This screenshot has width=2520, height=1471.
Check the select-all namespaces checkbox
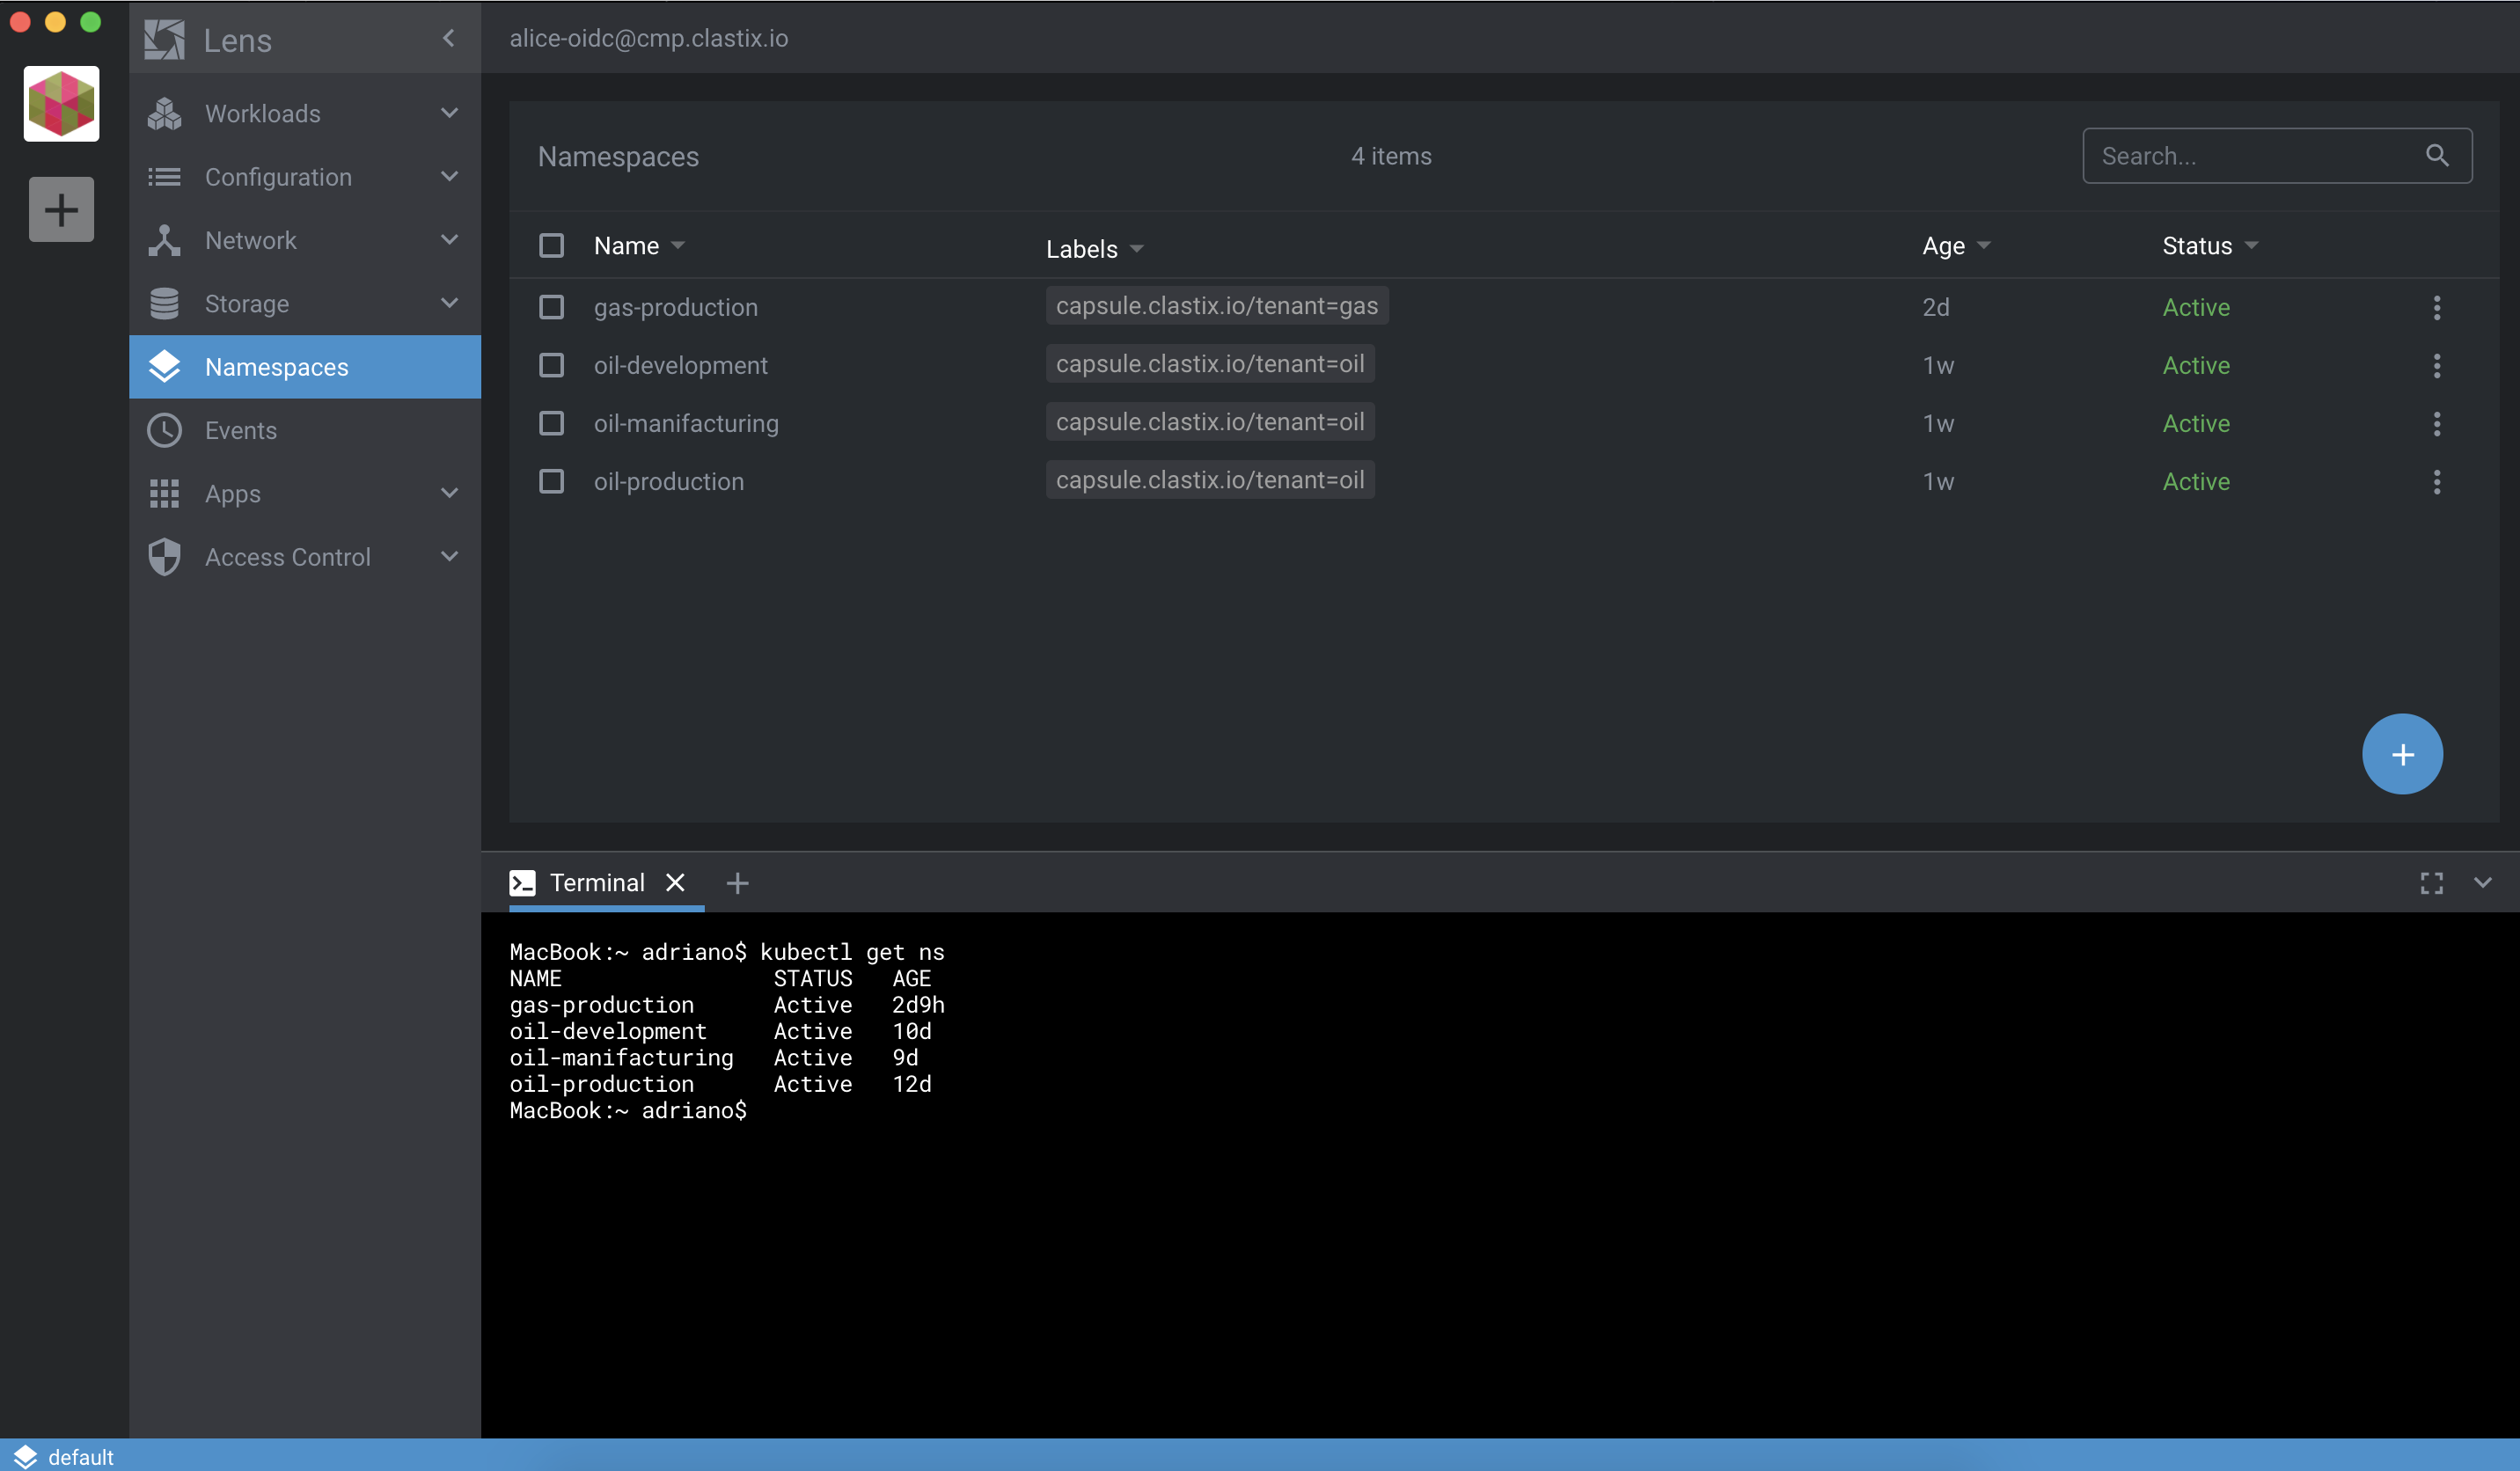coord(551,245)
